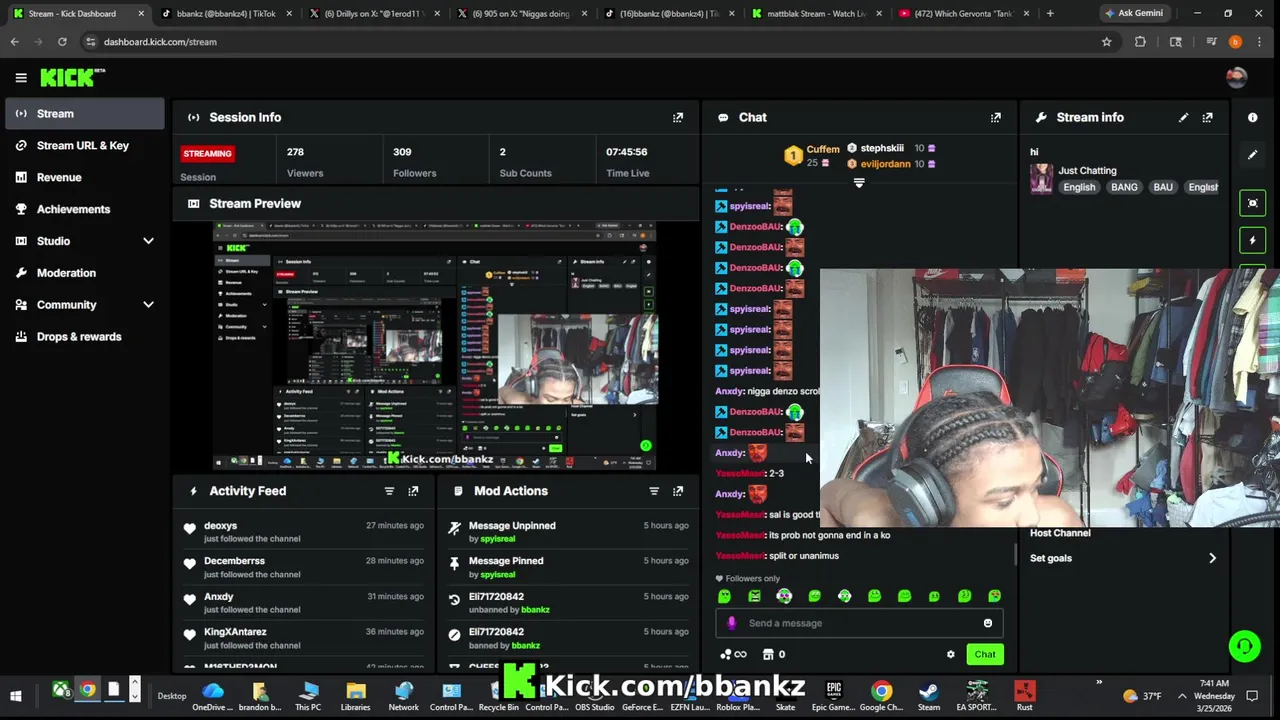Open Drops & rewards page
This screenshot has height=720, width=1280.
(x=84, y=337)
